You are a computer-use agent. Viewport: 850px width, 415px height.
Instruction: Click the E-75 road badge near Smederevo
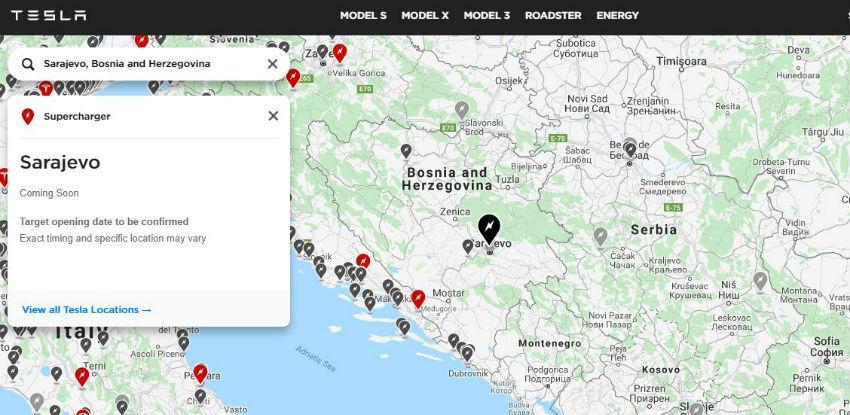pyautogui.click(x=673, y=208)
